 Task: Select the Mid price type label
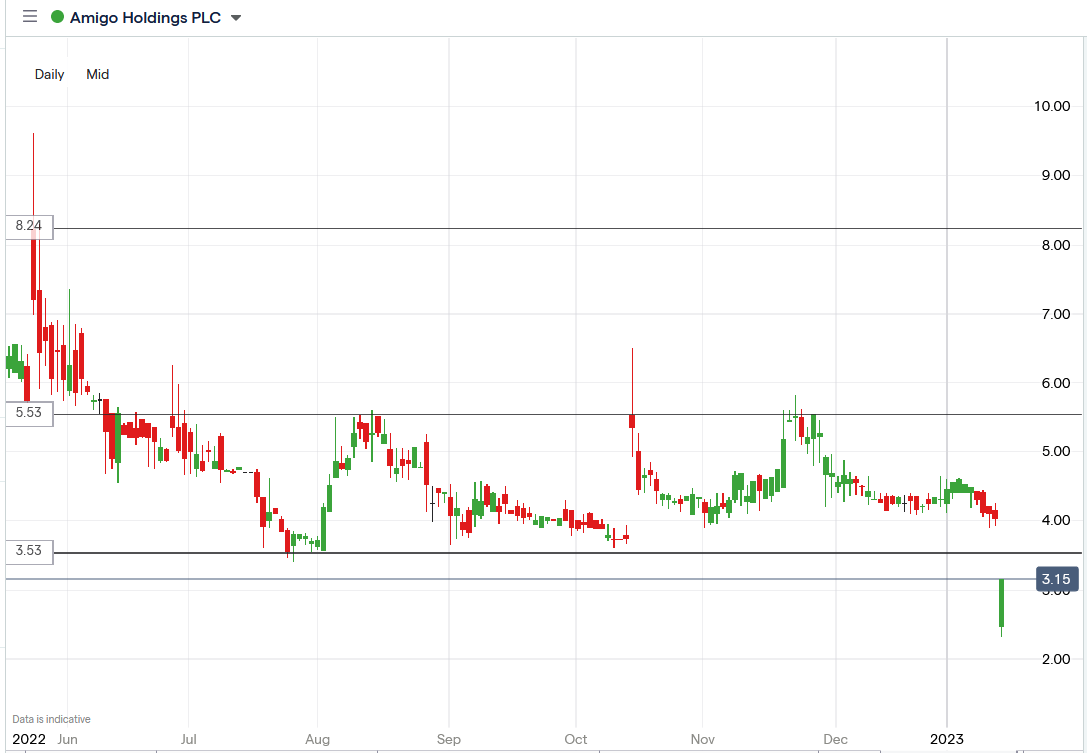point(98,74)
